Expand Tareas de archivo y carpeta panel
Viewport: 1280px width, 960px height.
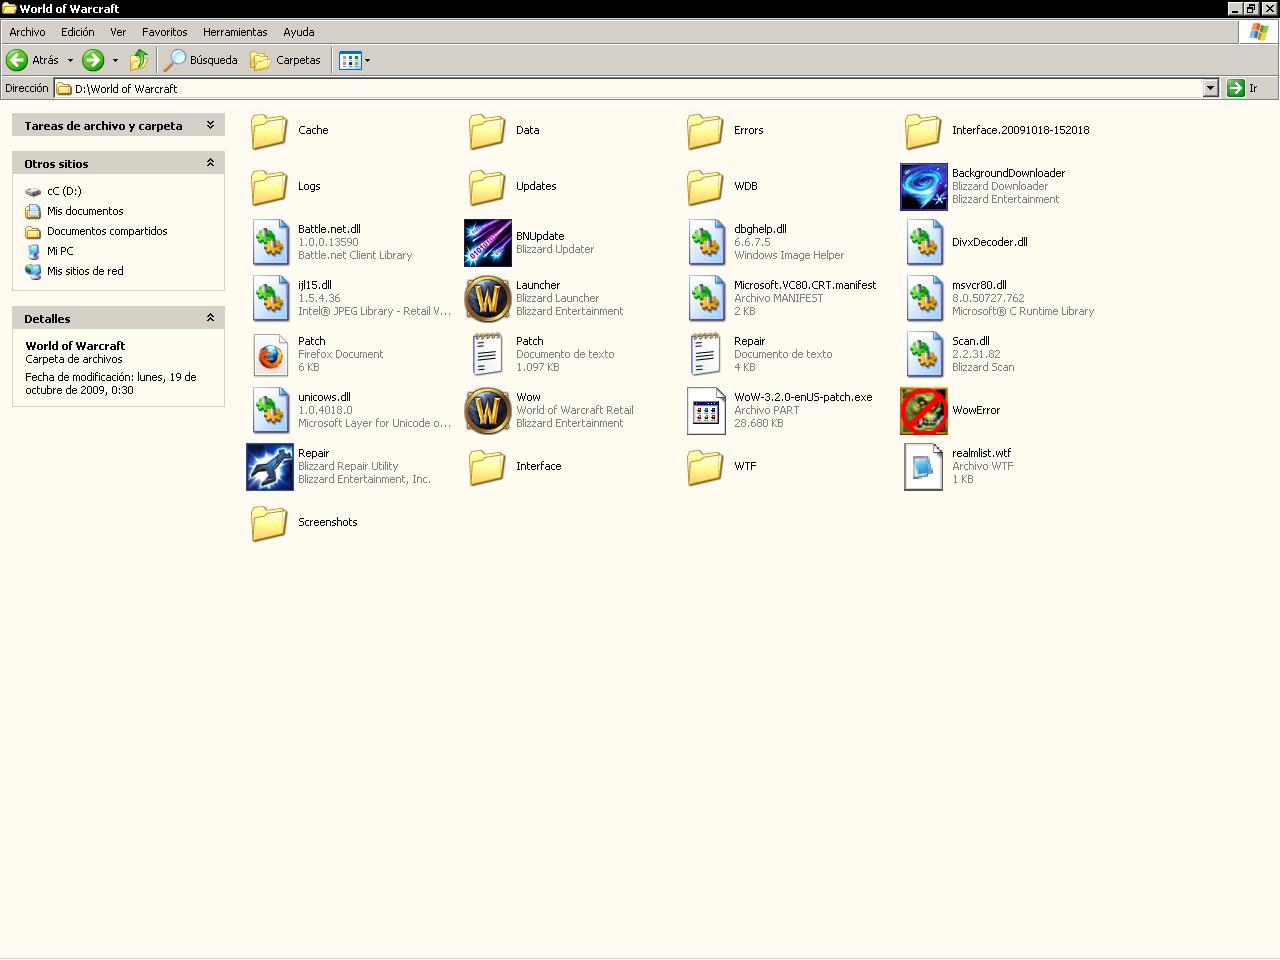(x=210, y=125)
